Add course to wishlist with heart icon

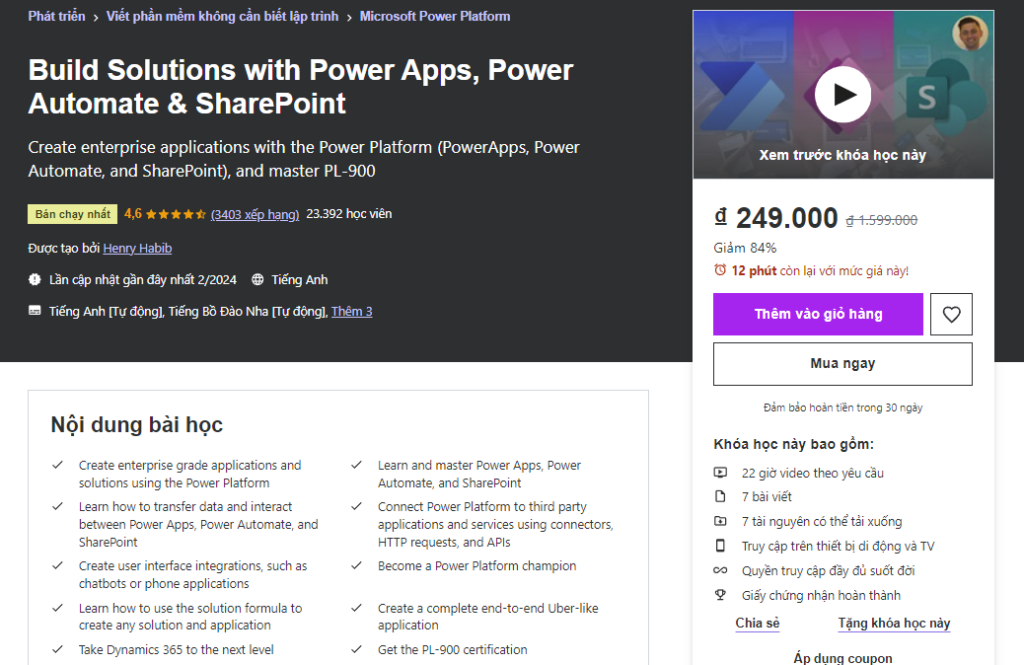[950, 314]
